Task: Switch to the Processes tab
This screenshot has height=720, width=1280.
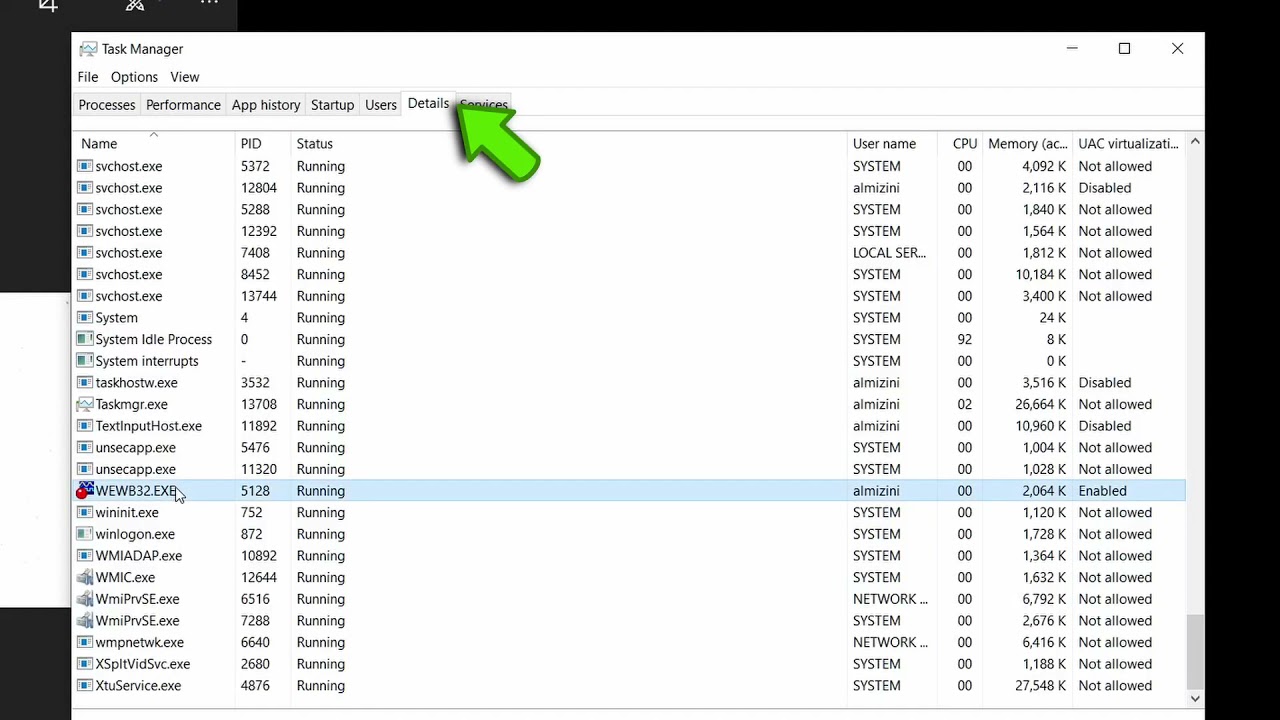Action: (107, 105)
